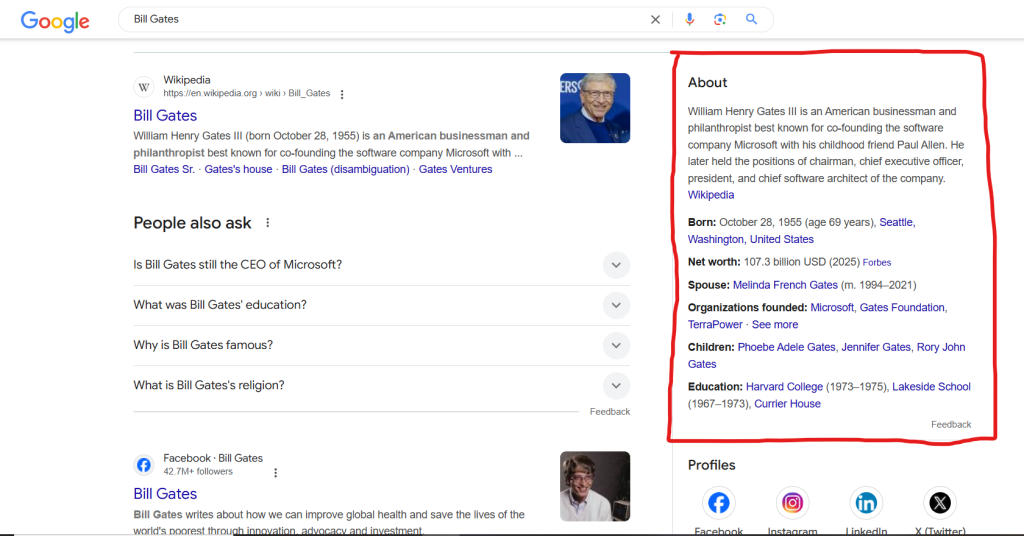
Task: Expand "What was Bill Gates' education?" question
Action: [x=617, y=305]
